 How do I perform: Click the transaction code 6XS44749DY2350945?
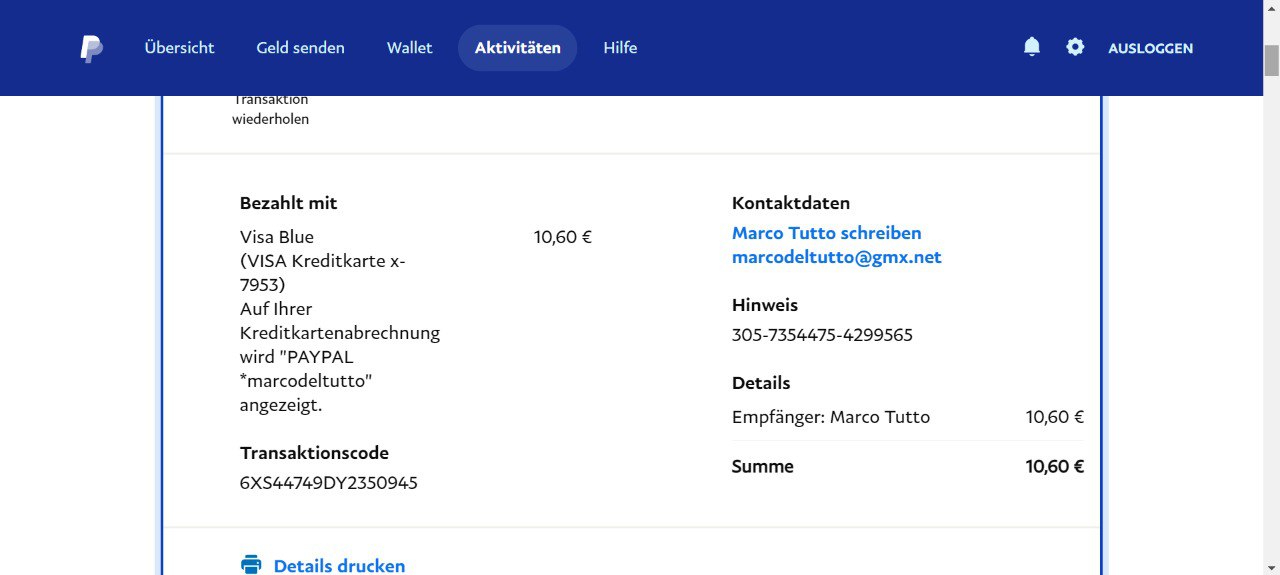(x=328, y=483)
